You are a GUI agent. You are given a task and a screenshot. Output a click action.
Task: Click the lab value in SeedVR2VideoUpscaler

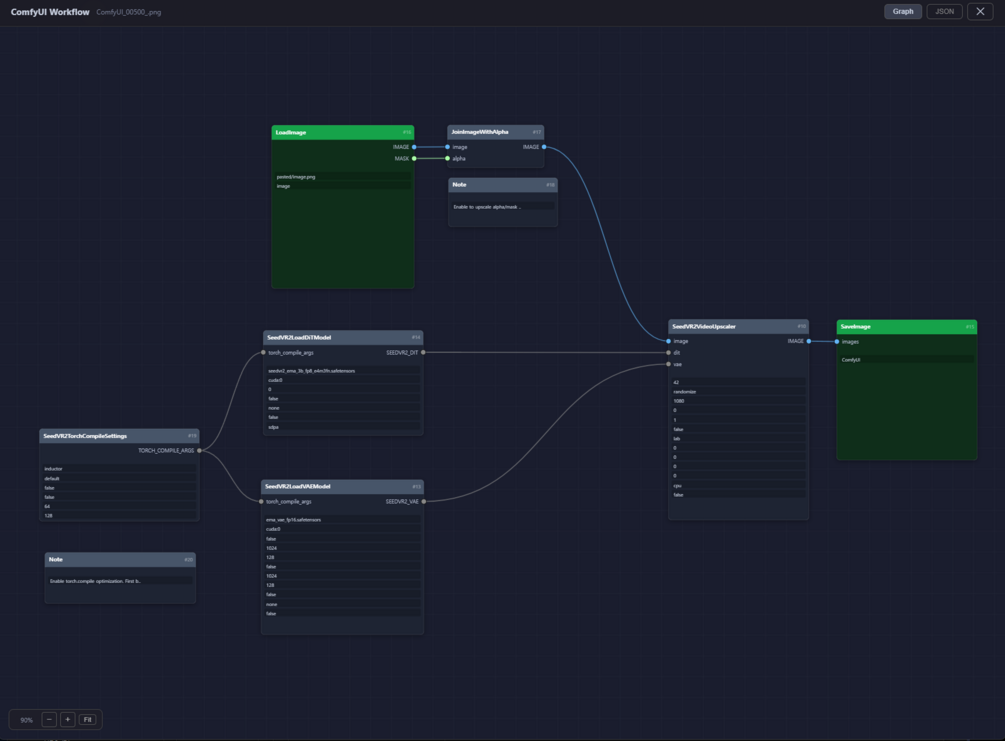738,439
